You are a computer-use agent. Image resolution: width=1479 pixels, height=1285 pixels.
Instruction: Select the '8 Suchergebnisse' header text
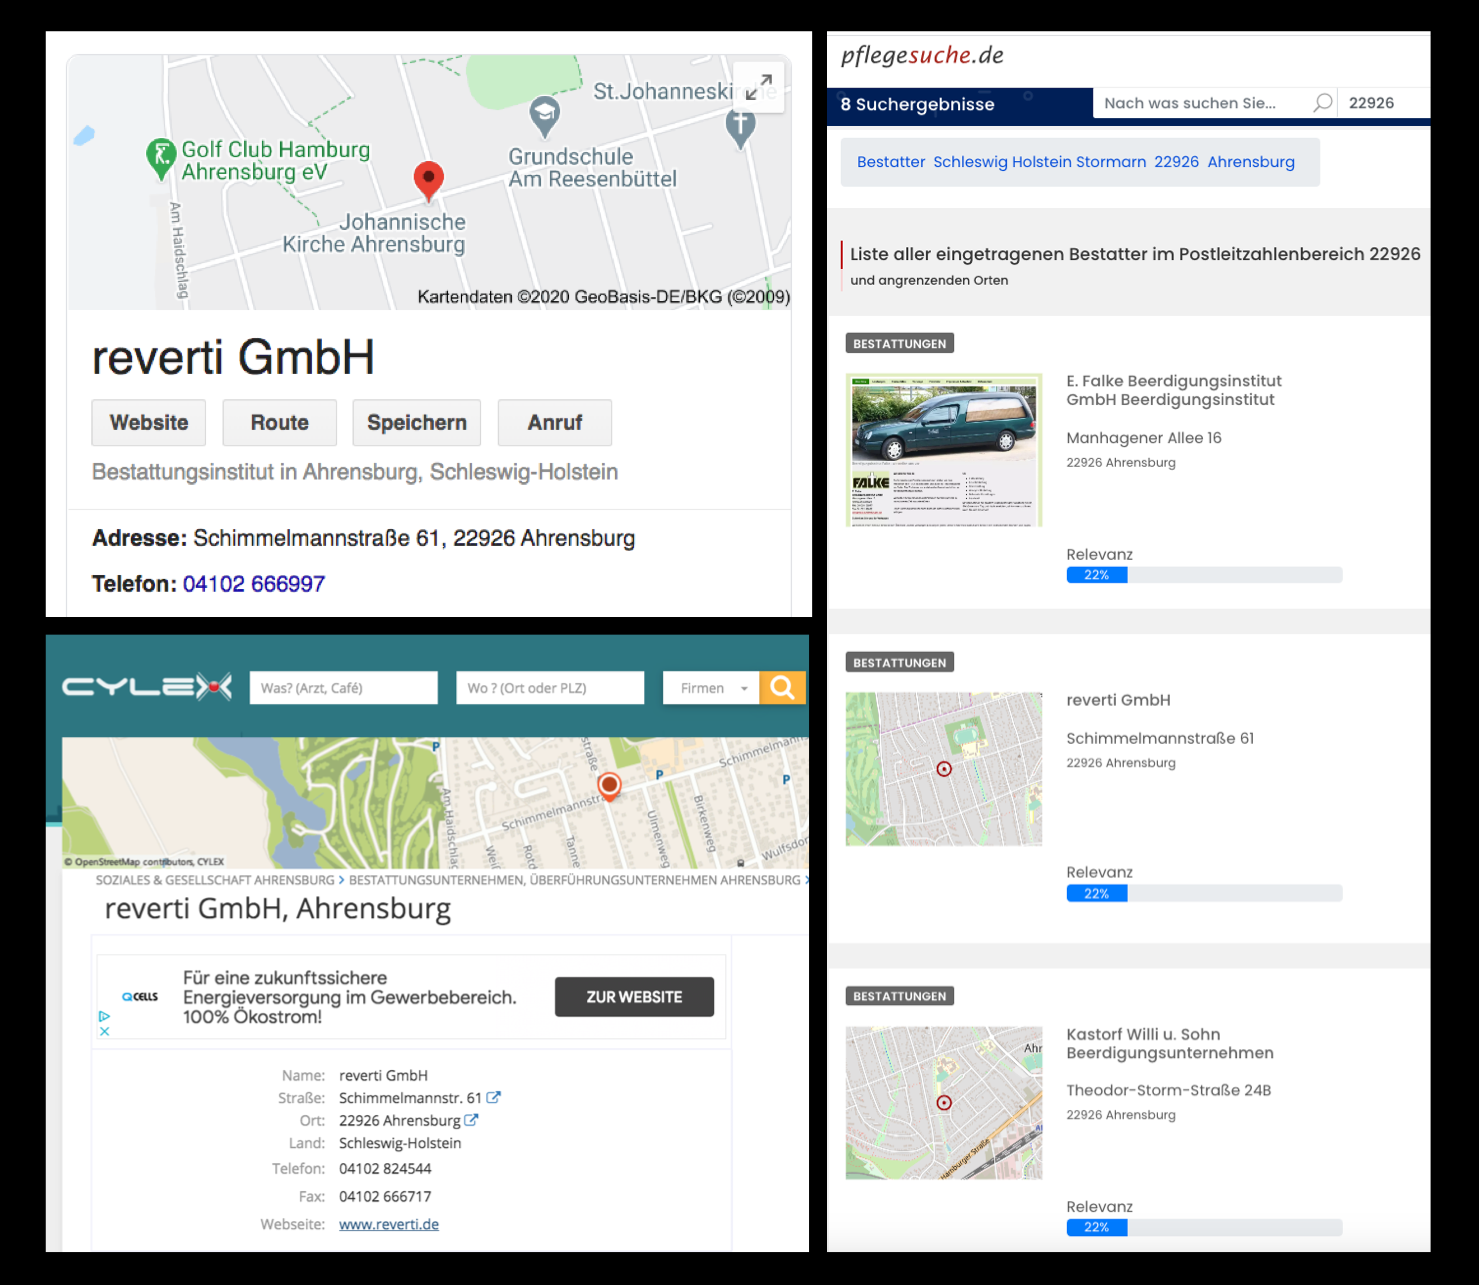pyautogui.click(x=917, y=104)
